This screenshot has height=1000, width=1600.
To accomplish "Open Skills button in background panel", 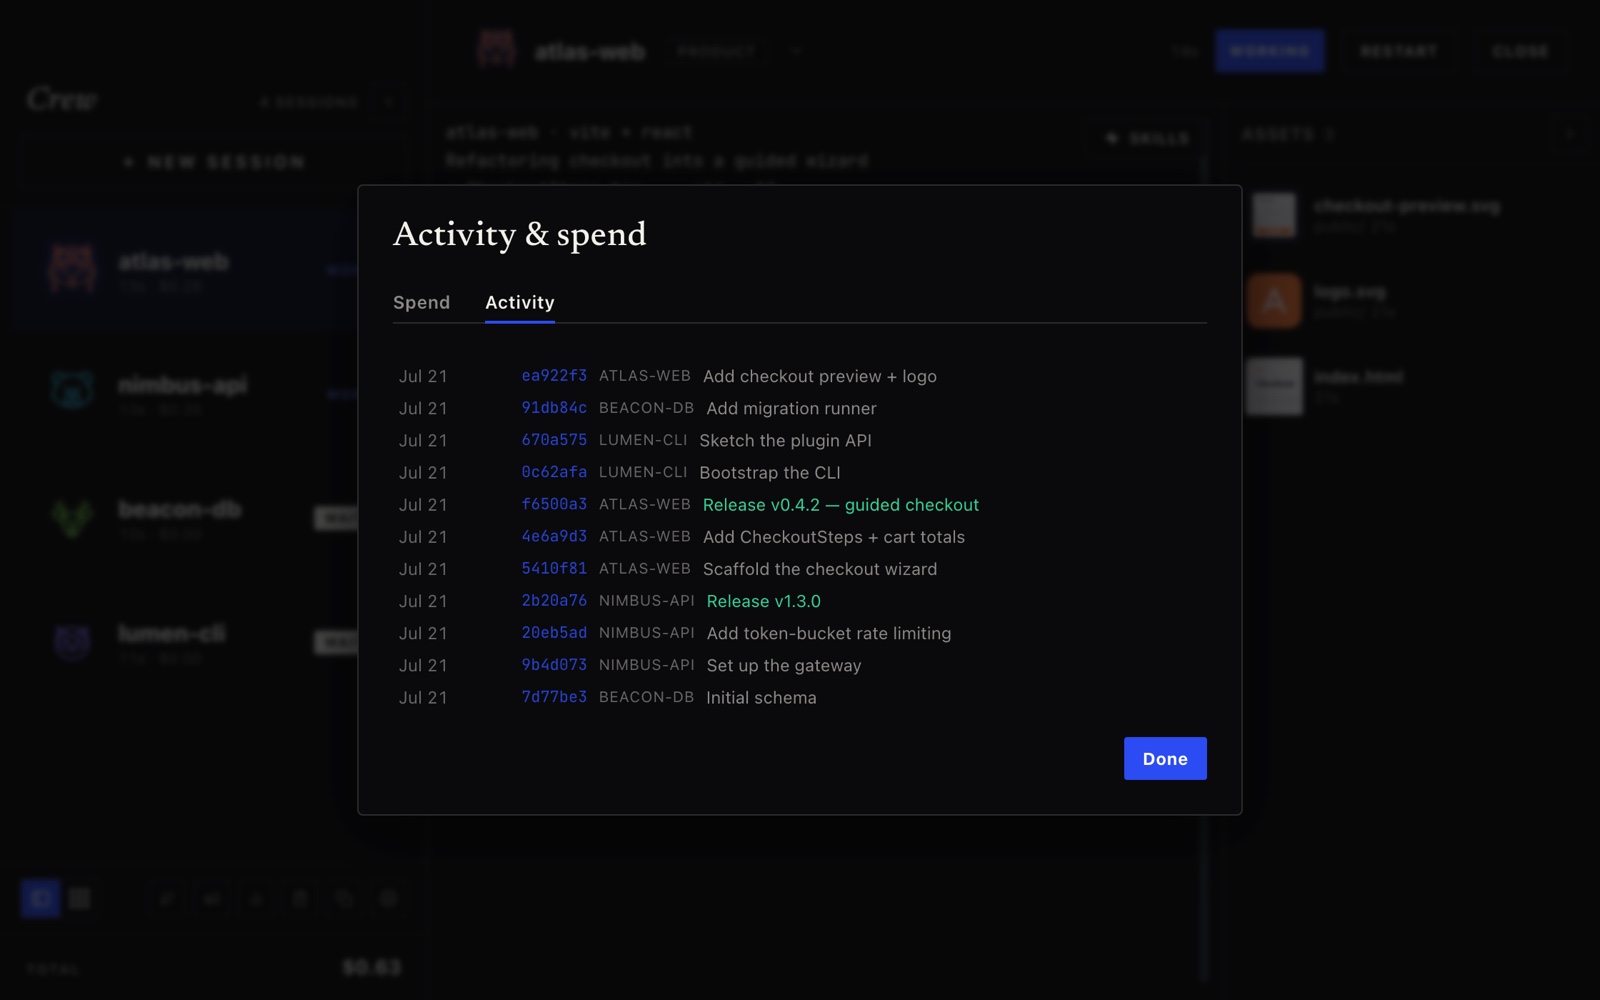I will point(1148,138).
